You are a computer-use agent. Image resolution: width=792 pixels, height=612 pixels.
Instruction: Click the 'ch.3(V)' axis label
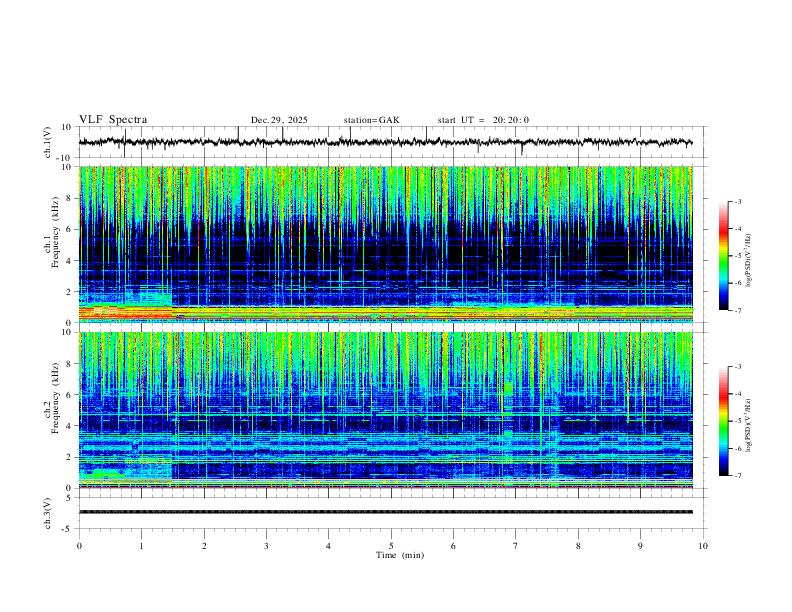[x=48, y=513]
